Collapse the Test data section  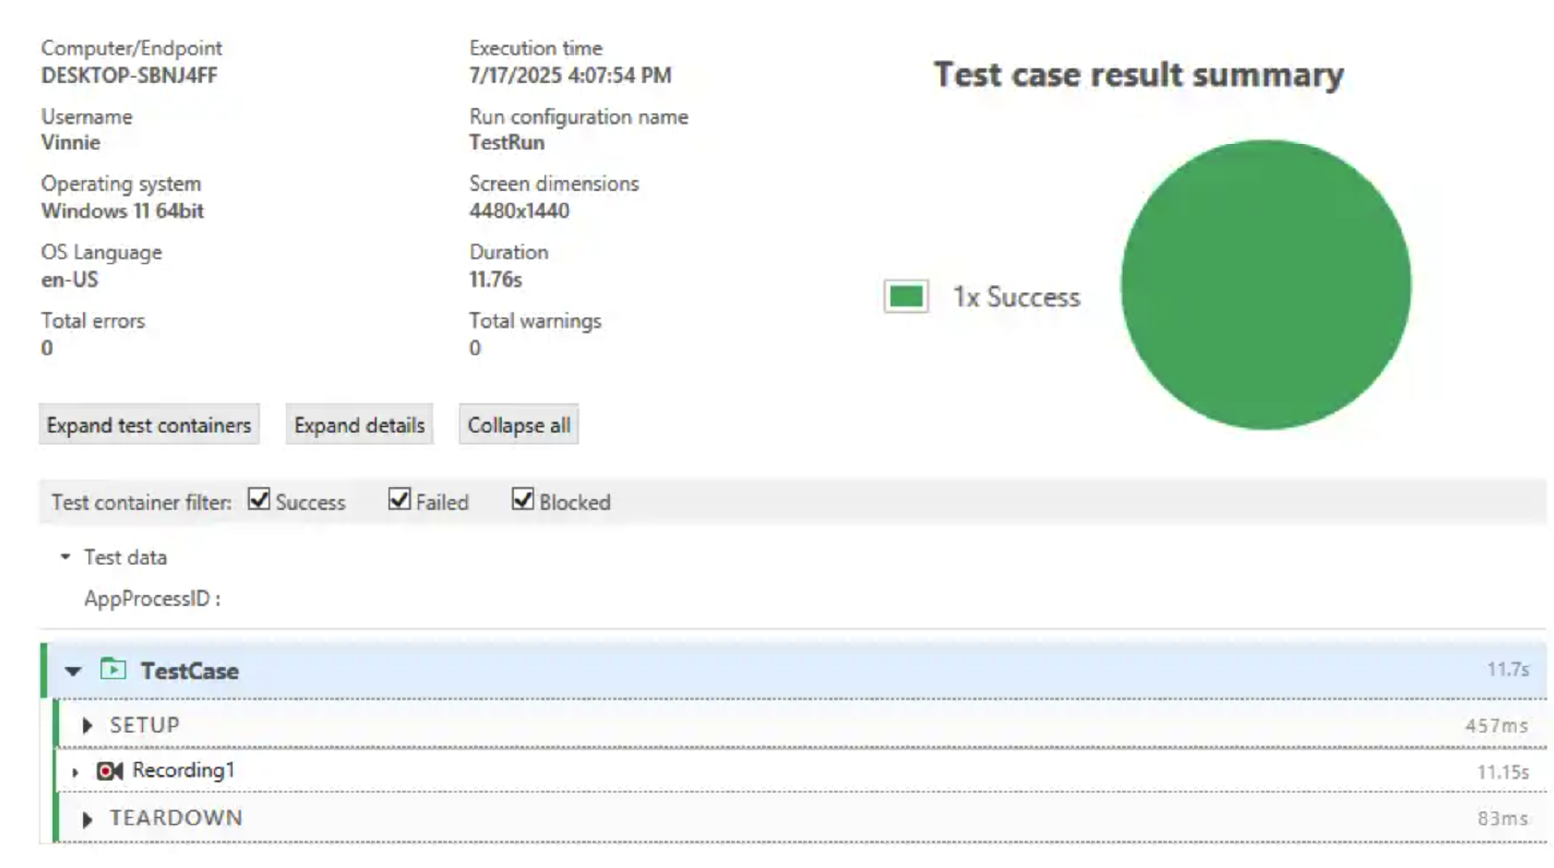tap(65, 557)
